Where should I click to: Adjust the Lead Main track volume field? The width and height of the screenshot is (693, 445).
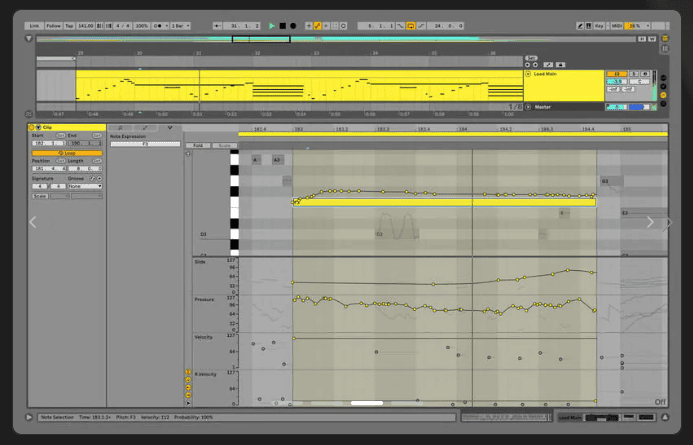coord(617,82)
